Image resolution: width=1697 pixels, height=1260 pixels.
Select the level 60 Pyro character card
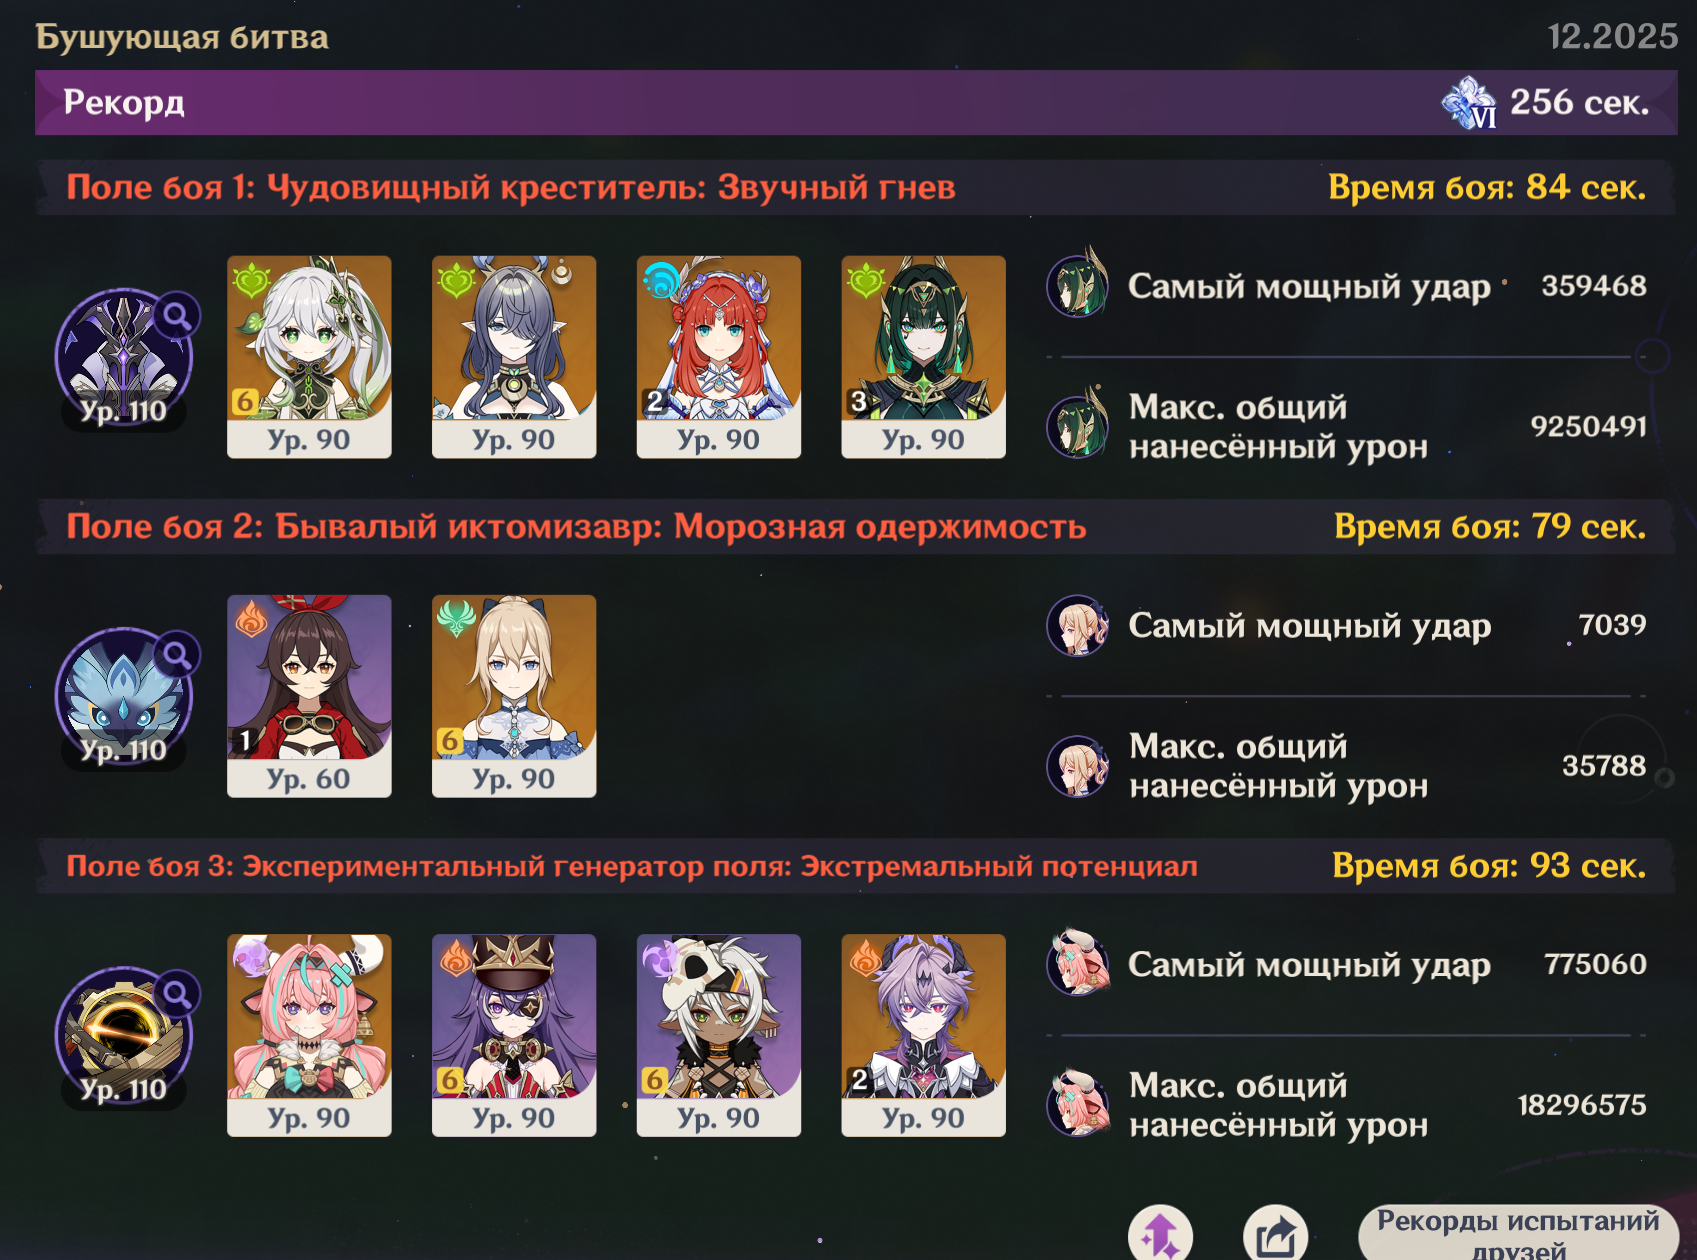pyautogui.click(x=309, y=696)
